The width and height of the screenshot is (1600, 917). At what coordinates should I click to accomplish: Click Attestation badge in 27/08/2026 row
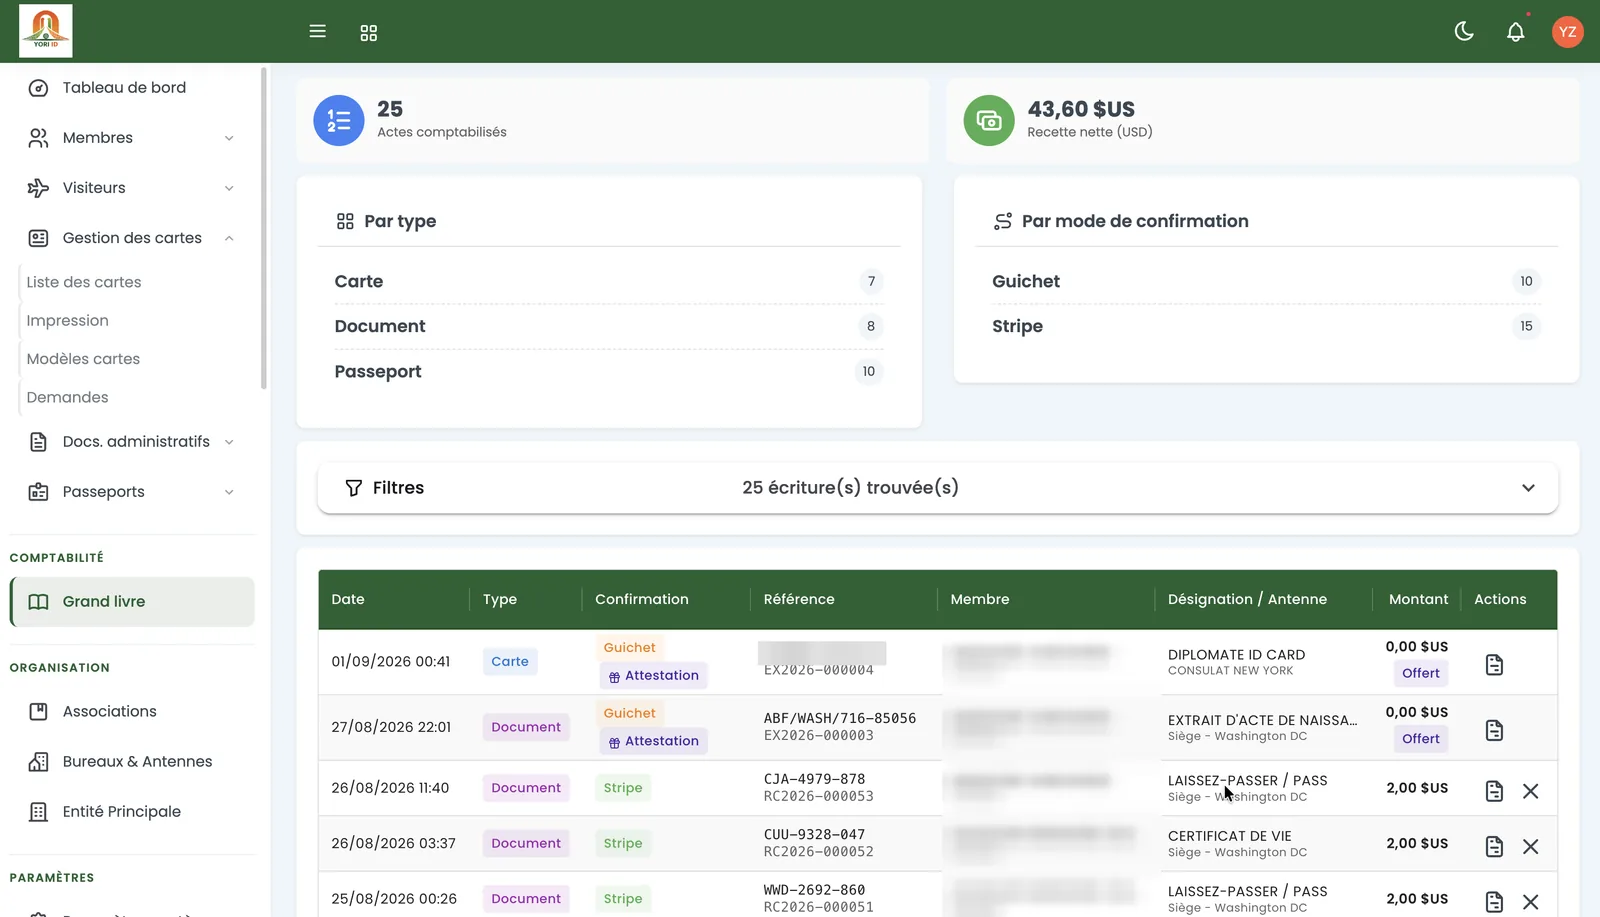[x=654, y=741]
